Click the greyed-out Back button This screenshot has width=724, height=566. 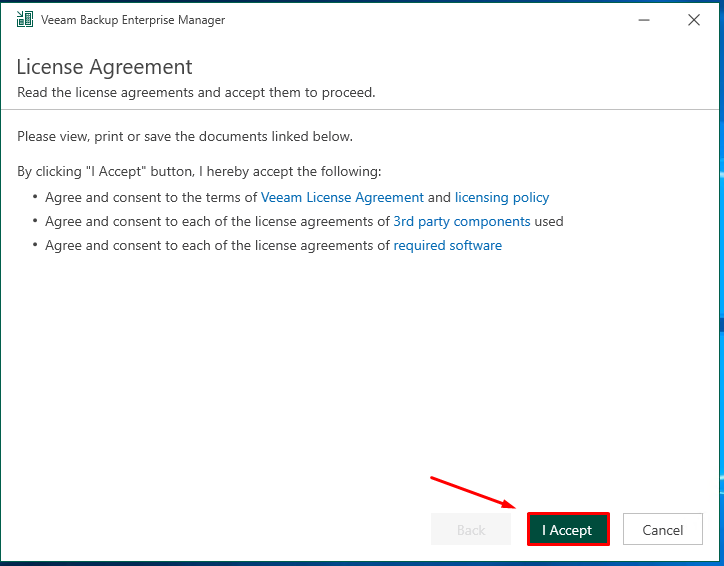click(471, 530)
